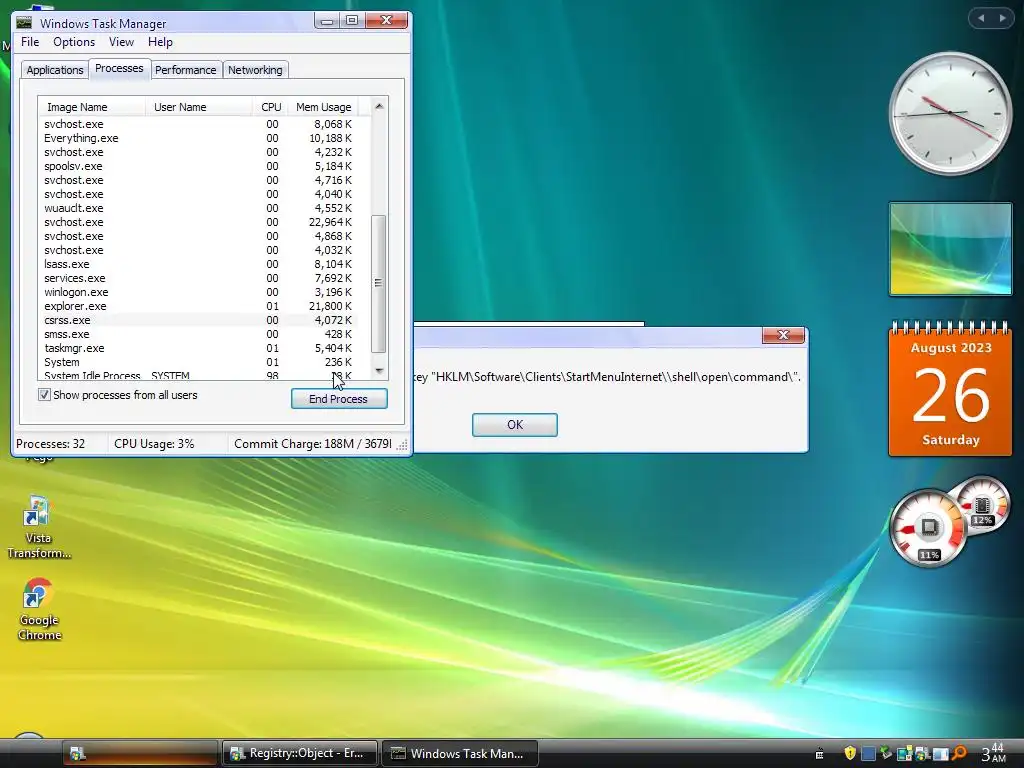Open the File menu in Task Manager
The width and height of the screenshot is (1024, 768).
click(30, 42)
